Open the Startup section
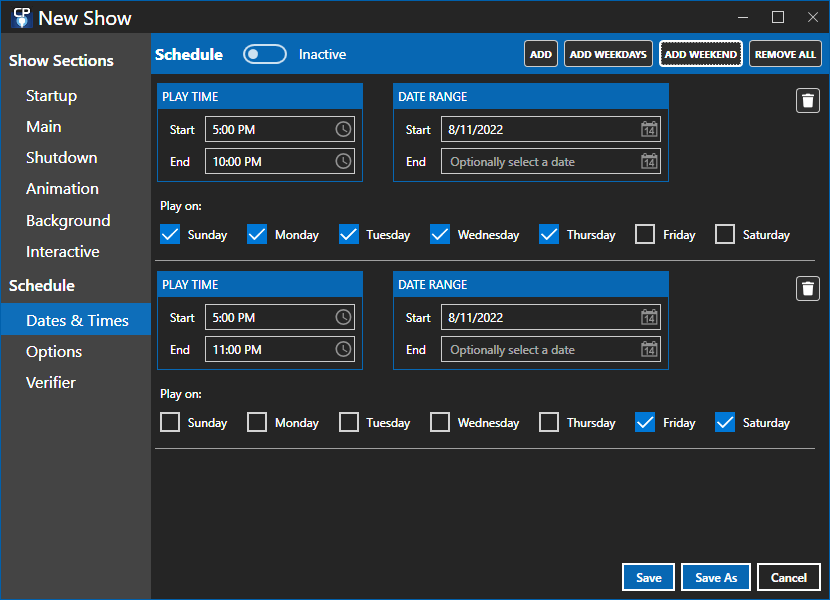This screenshot has width=830, height=600. pos(52,96)
